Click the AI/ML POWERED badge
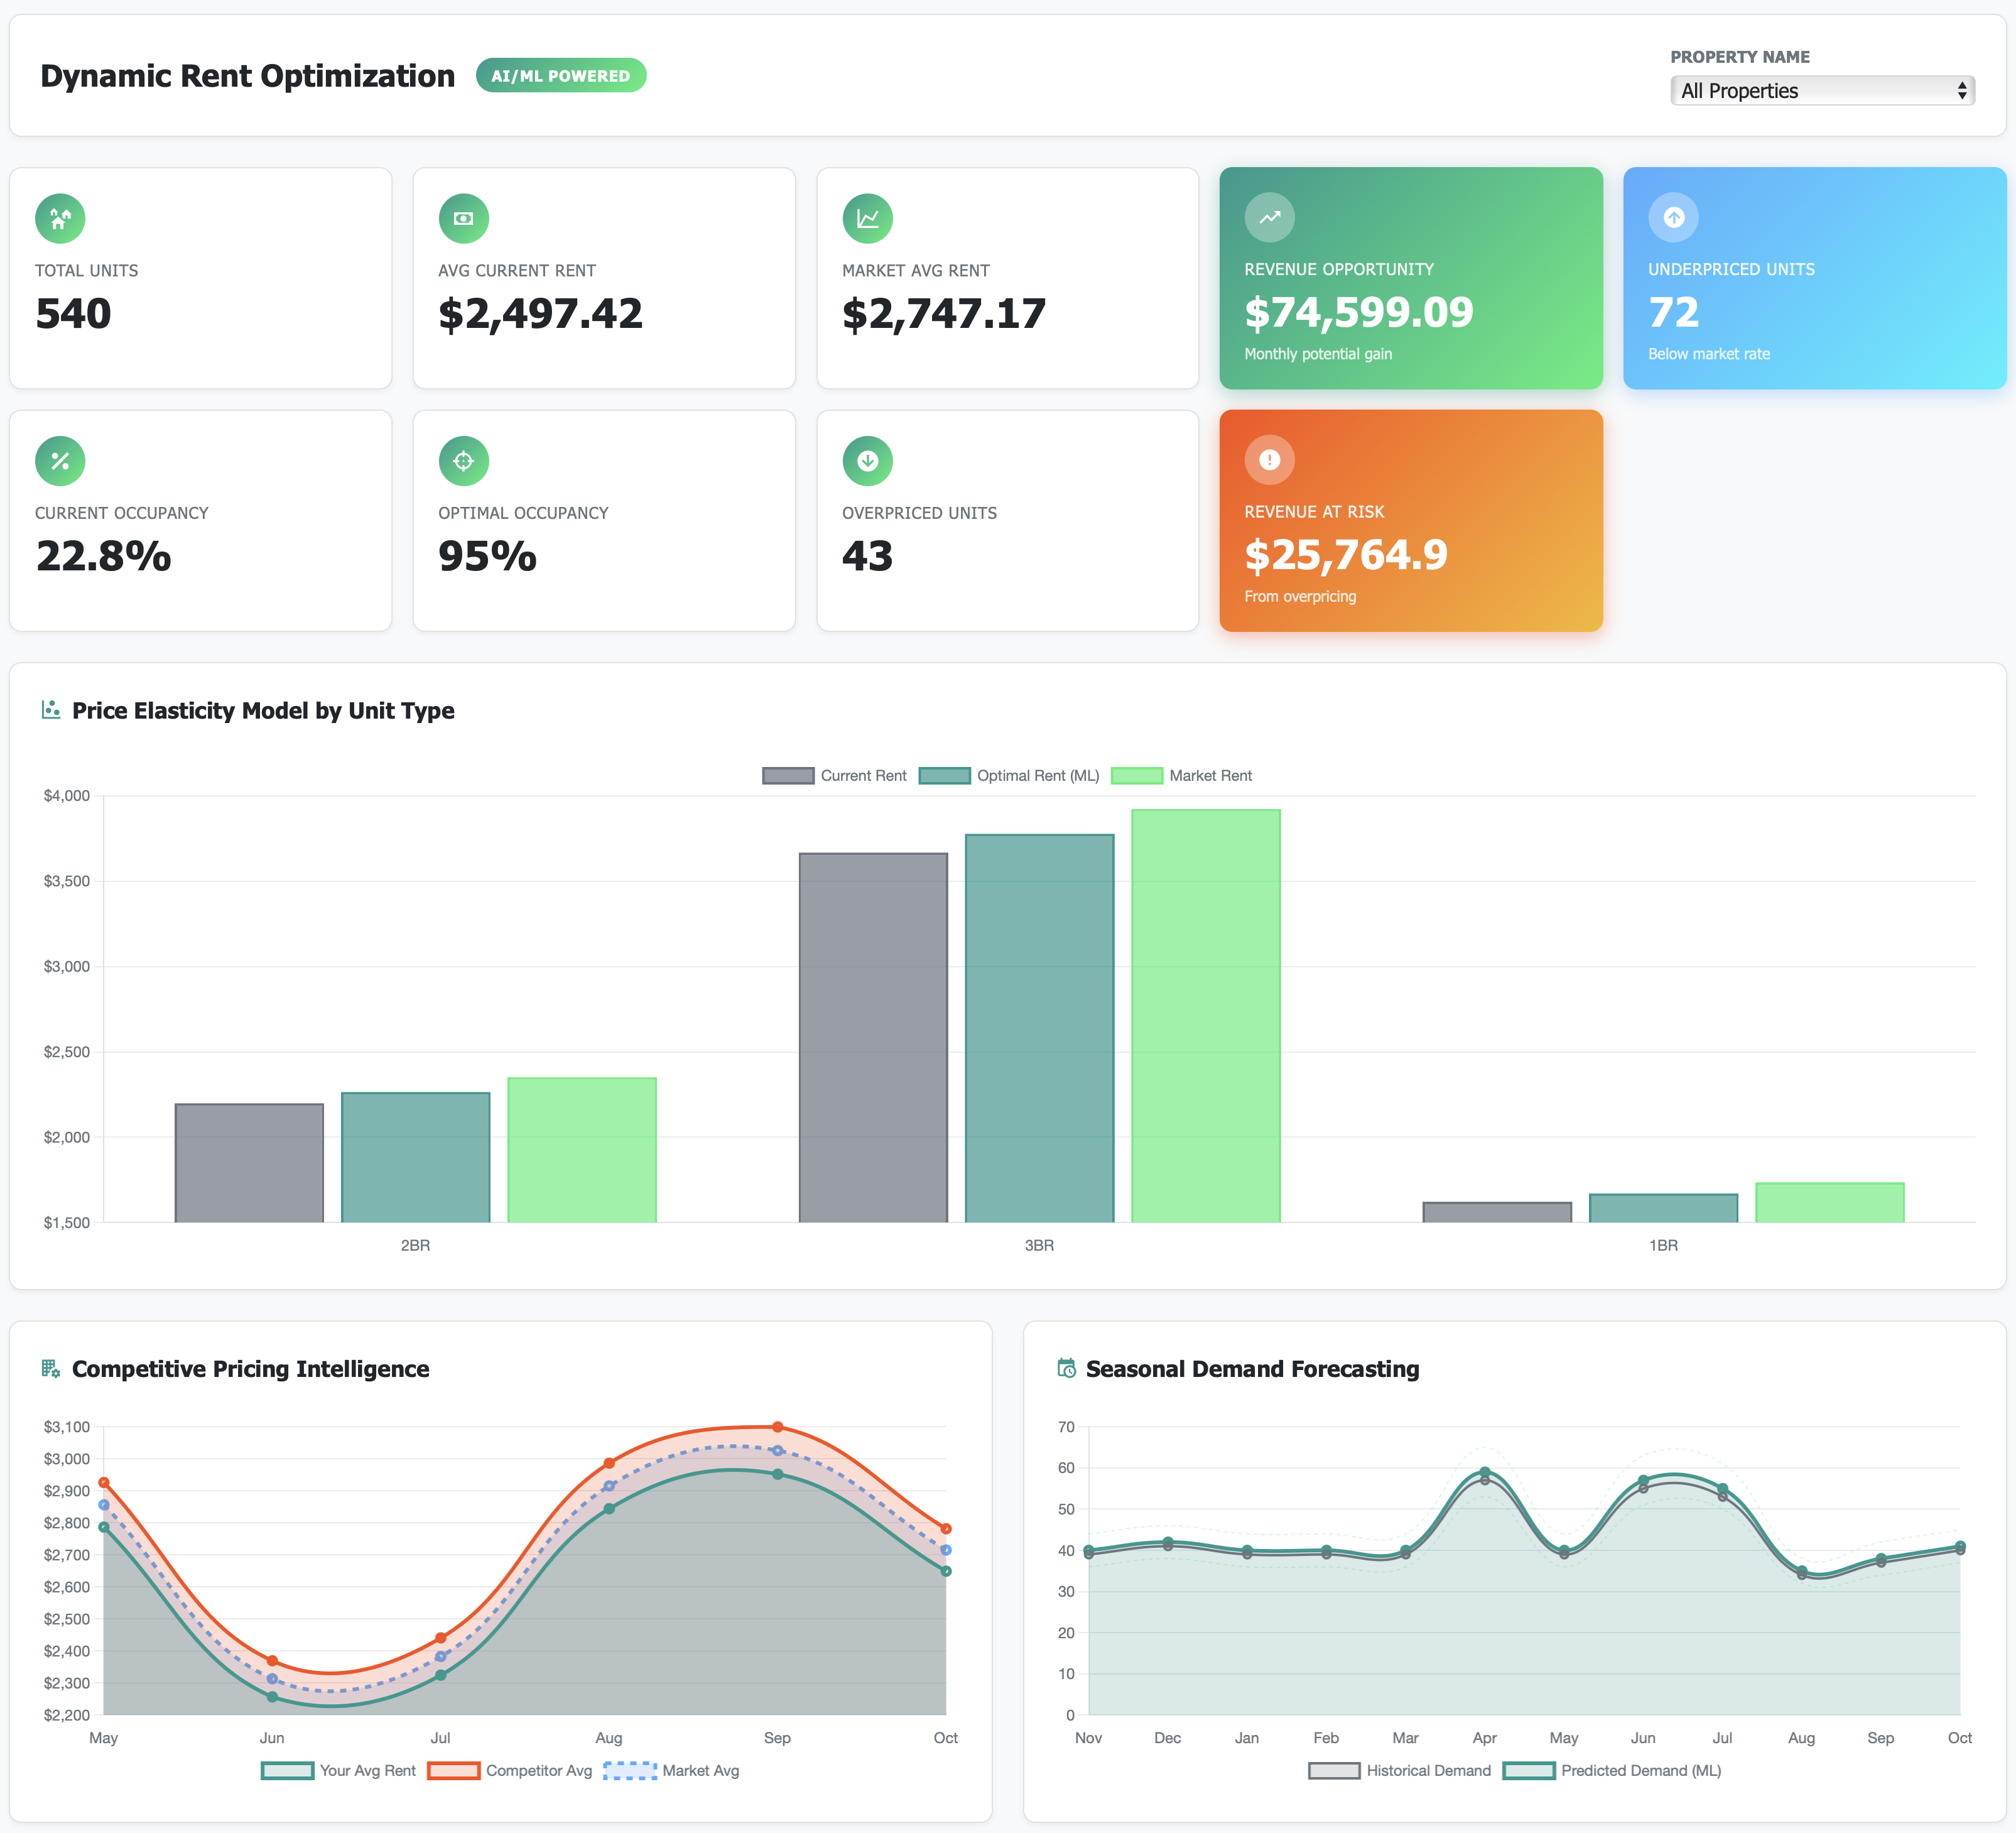Viewport: 2016px width, 1833px height. point(560,76)
